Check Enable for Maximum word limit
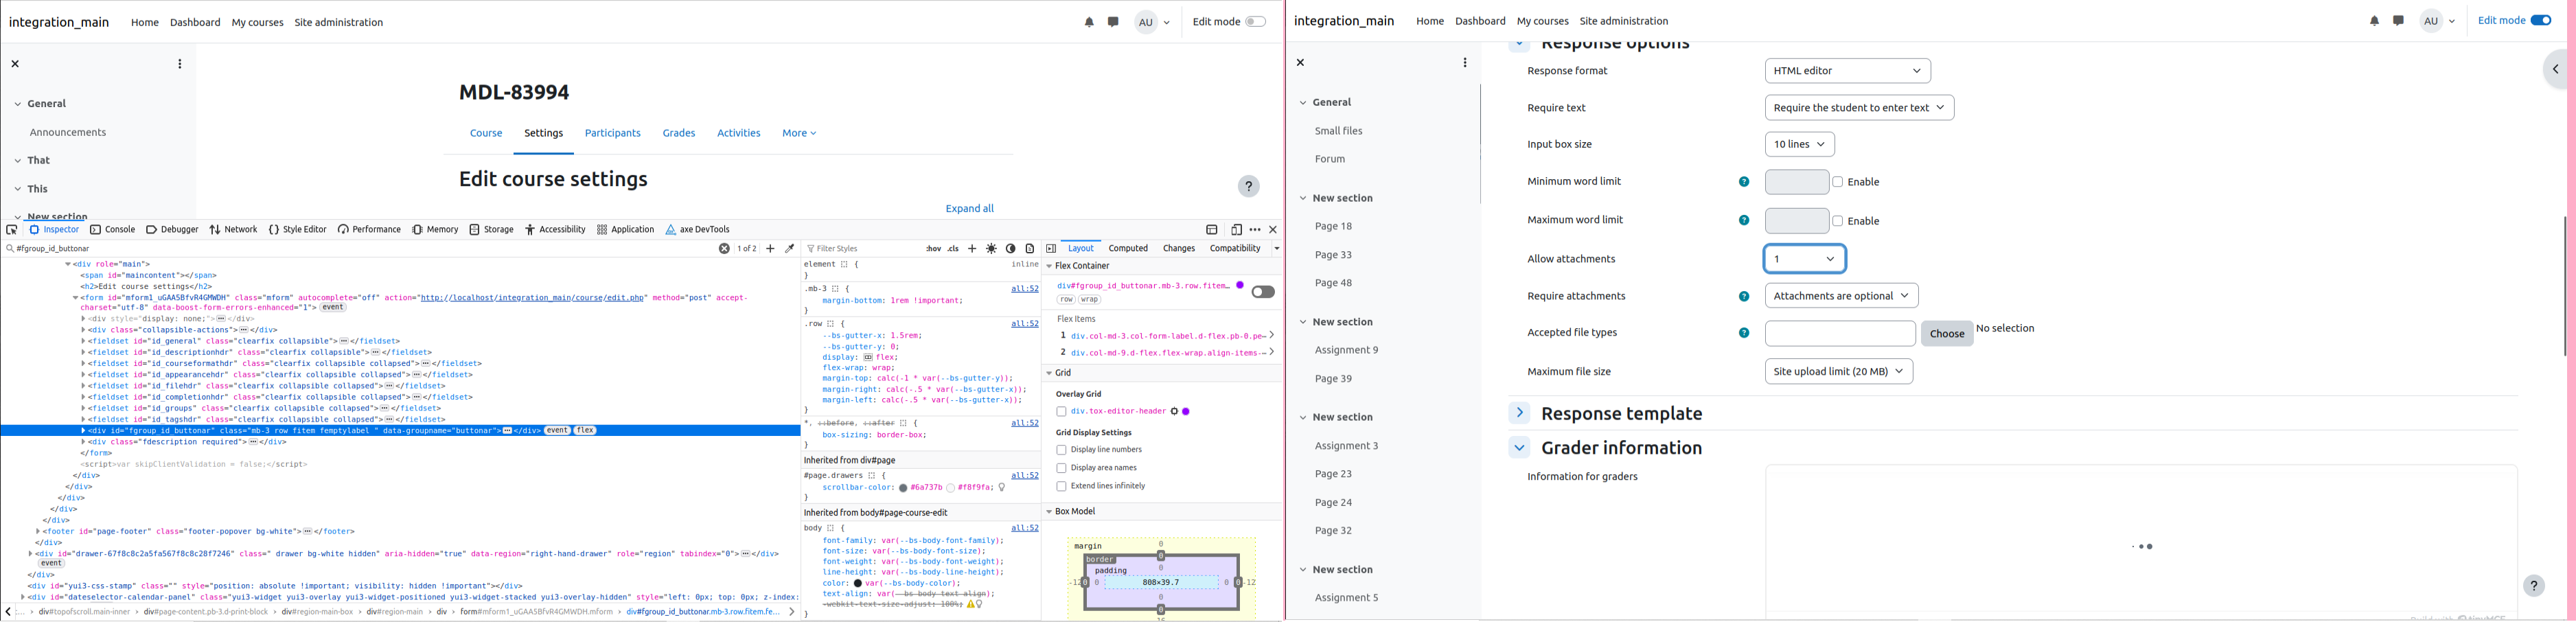2576x622 pixels. click(x=1838, y=221)
